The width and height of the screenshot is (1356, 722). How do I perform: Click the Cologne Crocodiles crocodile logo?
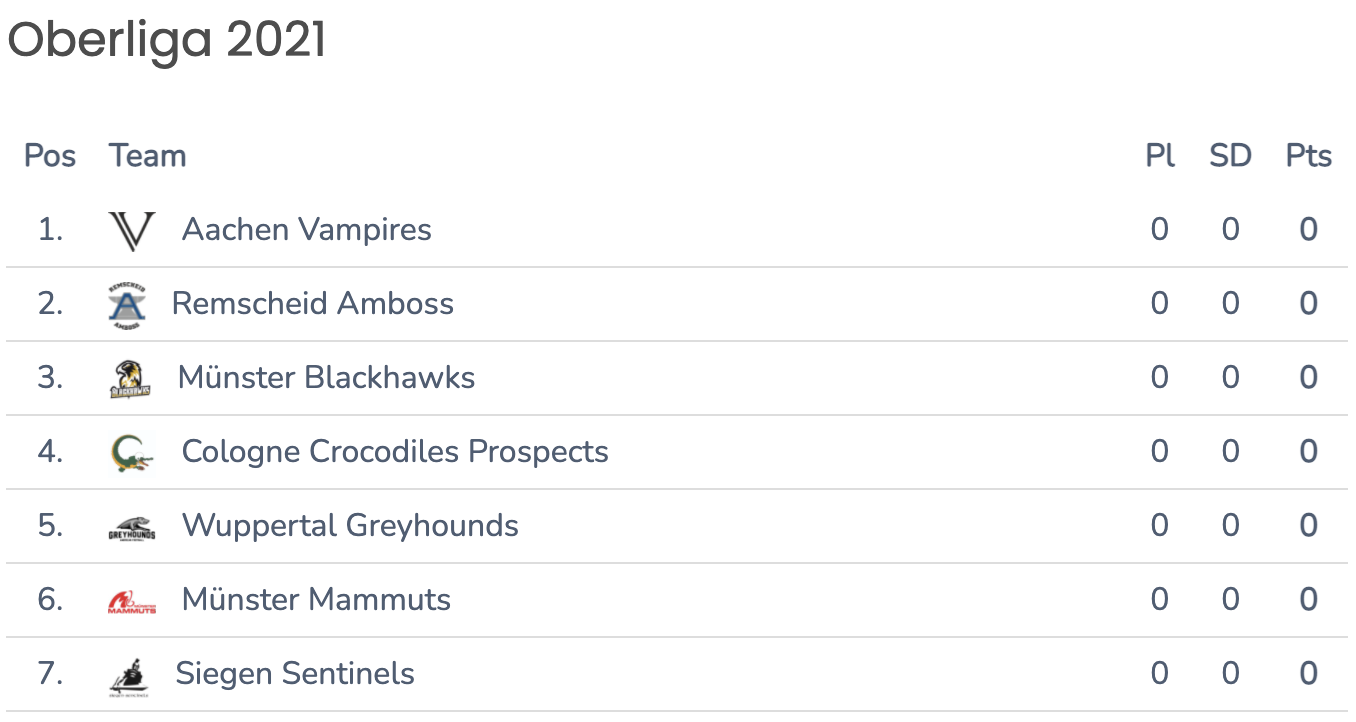[132, 453]
